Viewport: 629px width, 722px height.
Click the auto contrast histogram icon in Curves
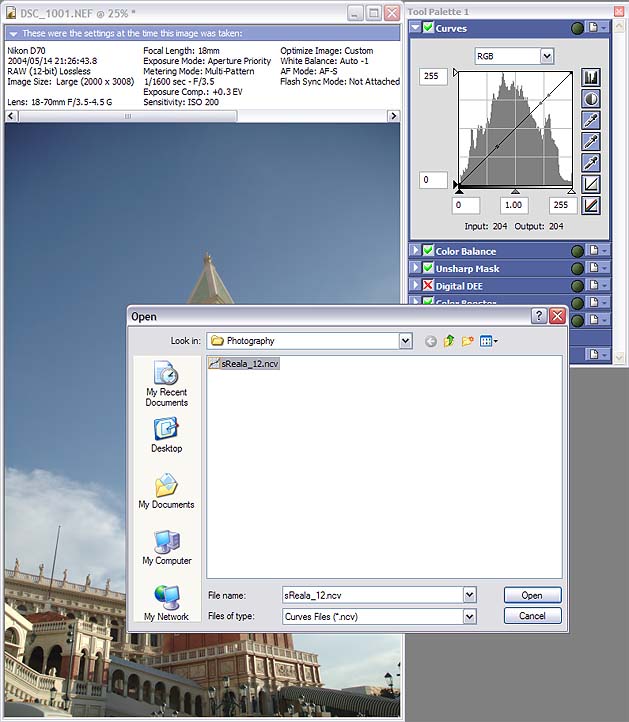(591, 77)
